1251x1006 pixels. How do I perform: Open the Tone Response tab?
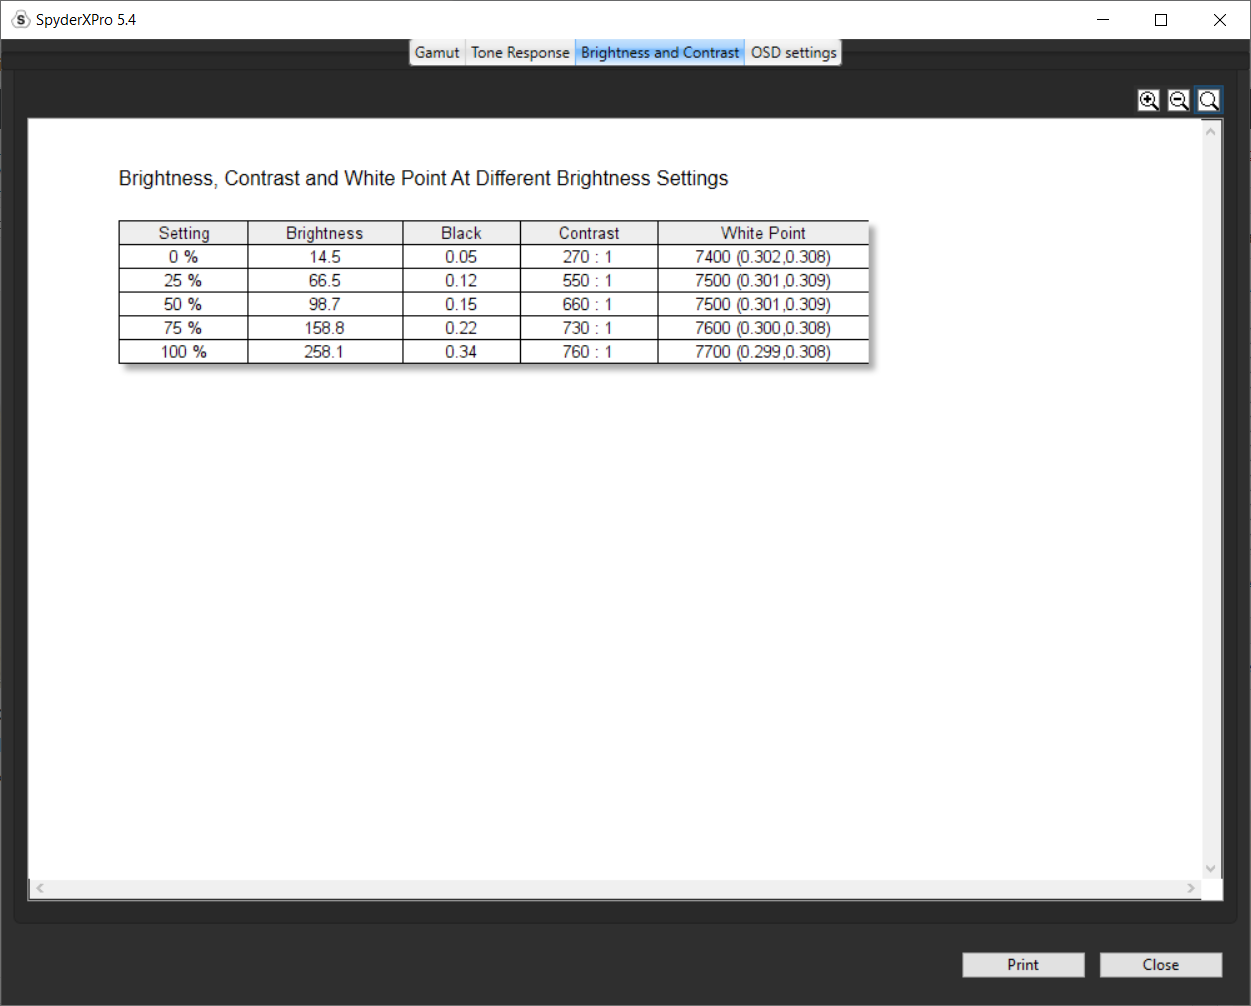click(520, 52)
